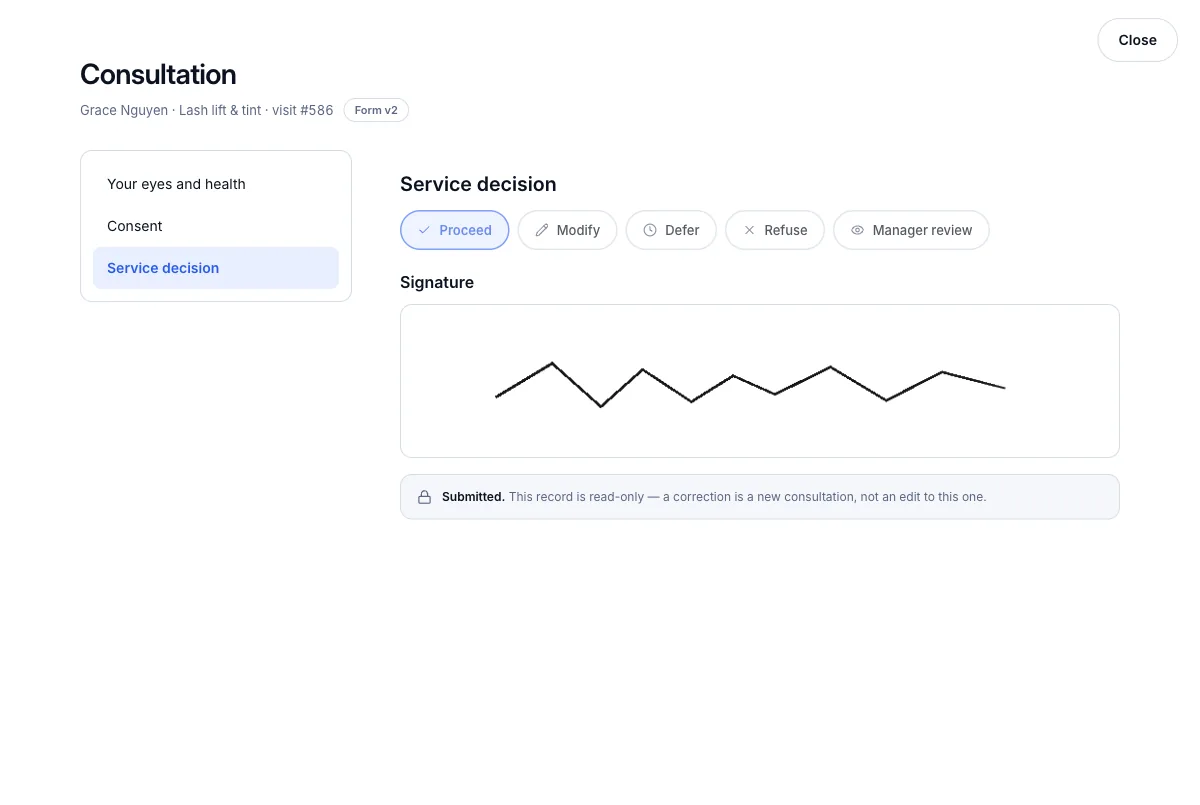Screen dimensions: 1200x805
Task: Pick the Defer decision option
Action: pyautogui.click(x=671, y=230)
